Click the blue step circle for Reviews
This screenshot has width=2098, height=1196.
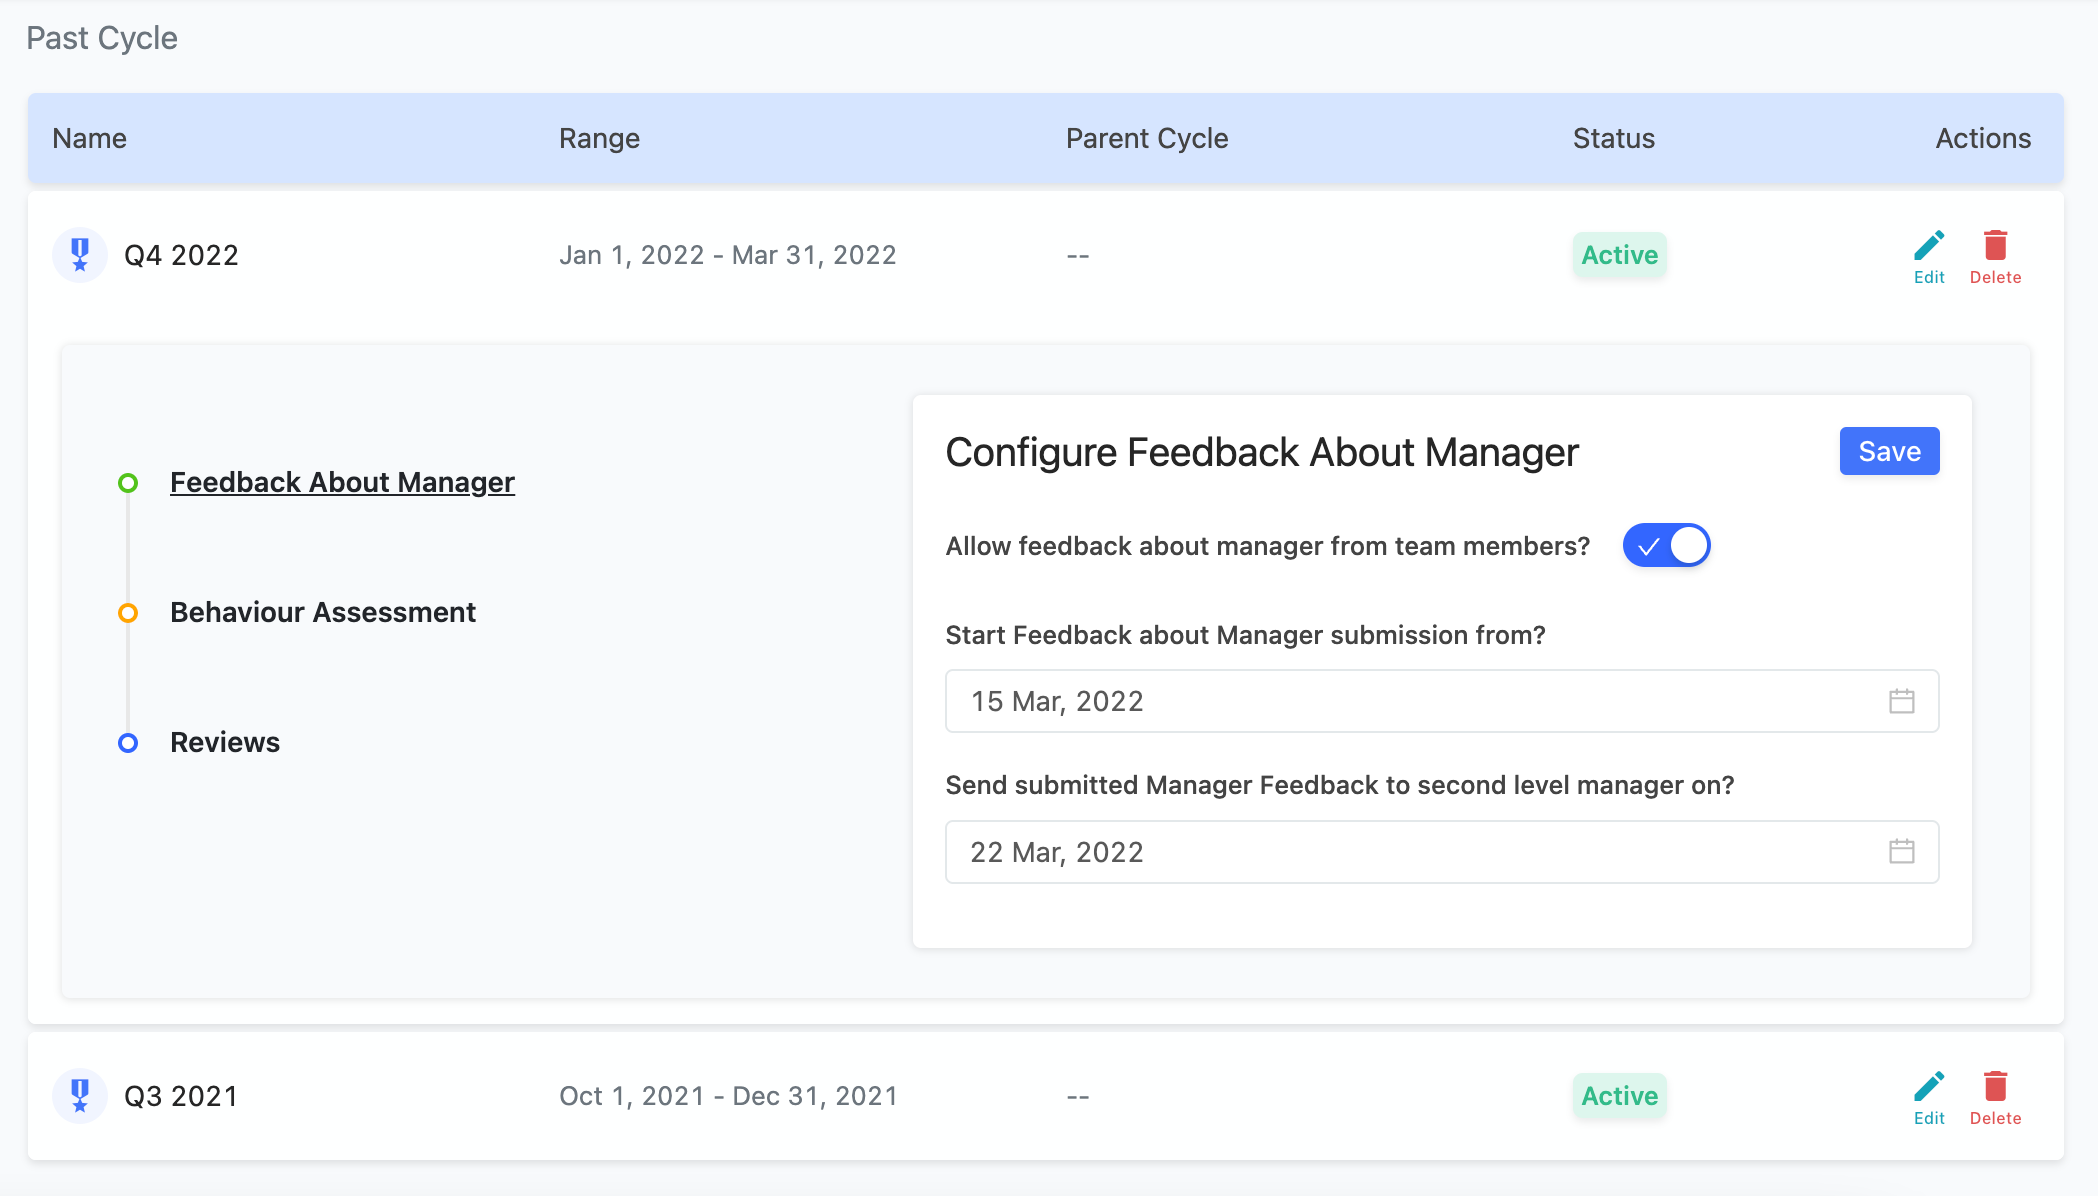point(128,743)
